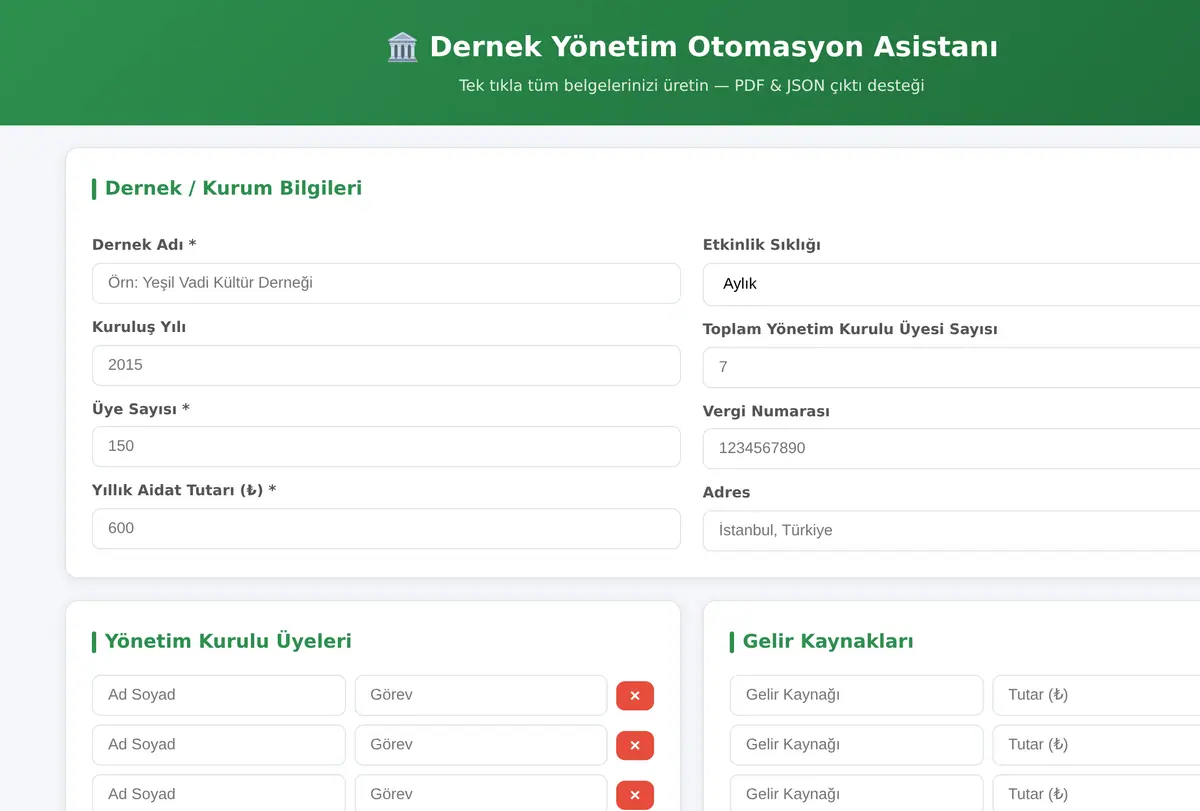Focus the Dernek Adı input field

[x=386, y=283]
